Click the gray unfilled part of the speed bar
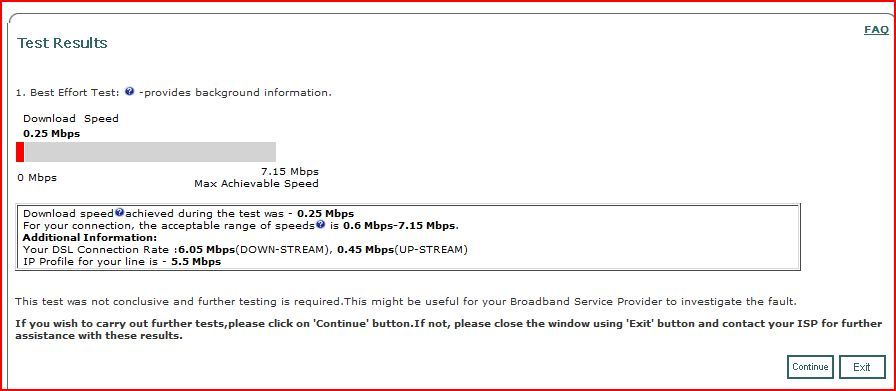The image size is (896, 391). [150, 152]
